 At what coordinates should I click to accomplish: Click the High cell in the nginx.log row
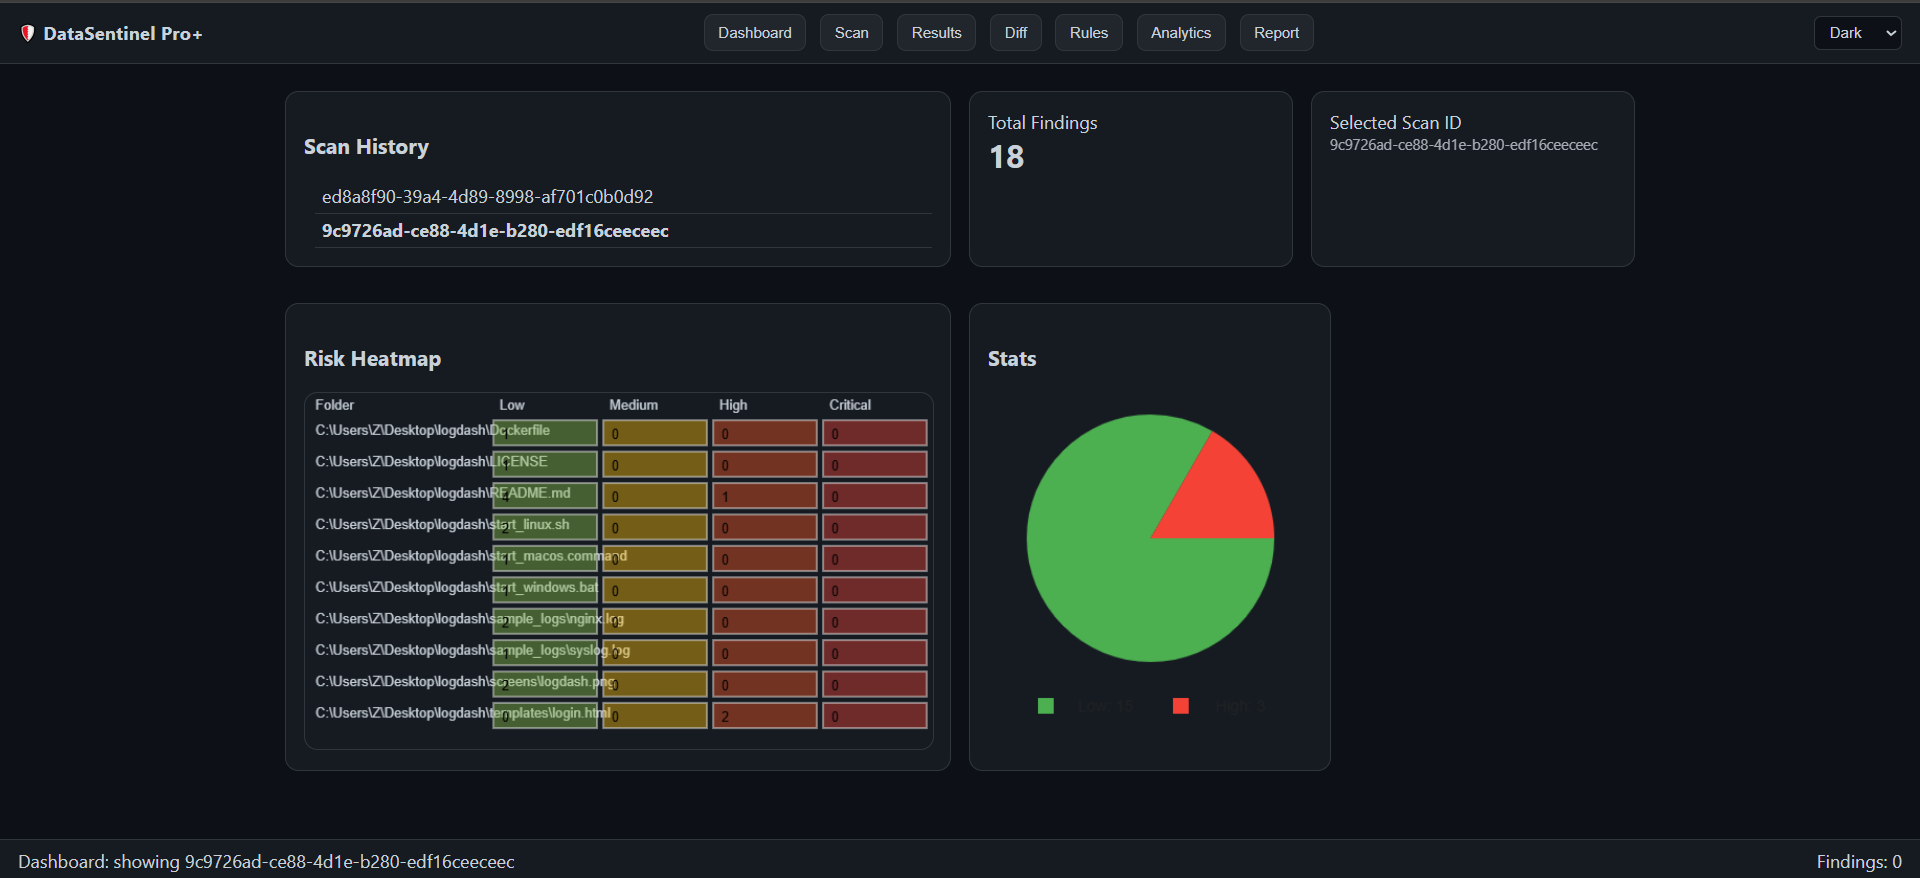click(765, 621)
